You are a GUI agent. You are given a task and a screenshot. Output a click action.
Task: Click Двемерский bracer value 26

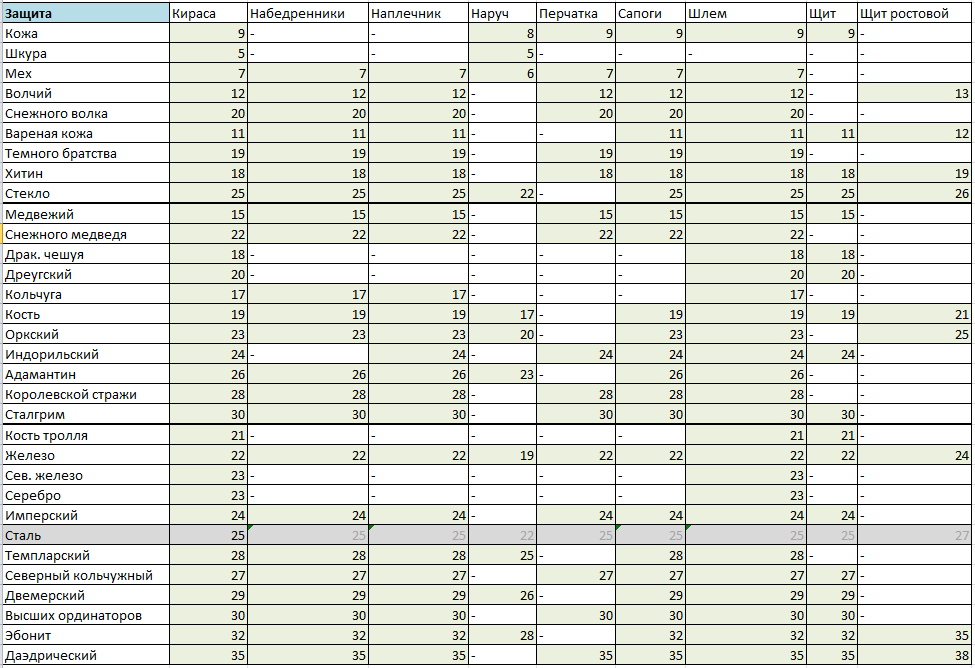(x=502, y=595)
